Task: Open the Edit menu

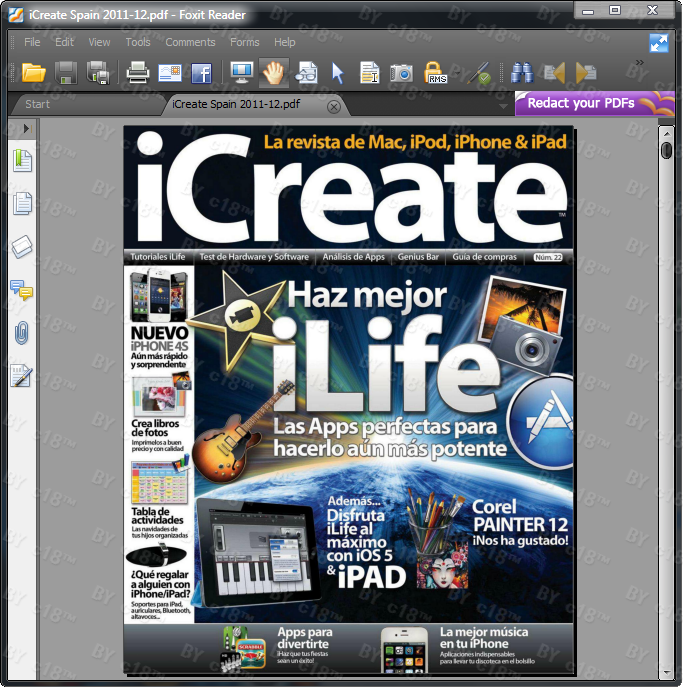Action: pos(64,42)
